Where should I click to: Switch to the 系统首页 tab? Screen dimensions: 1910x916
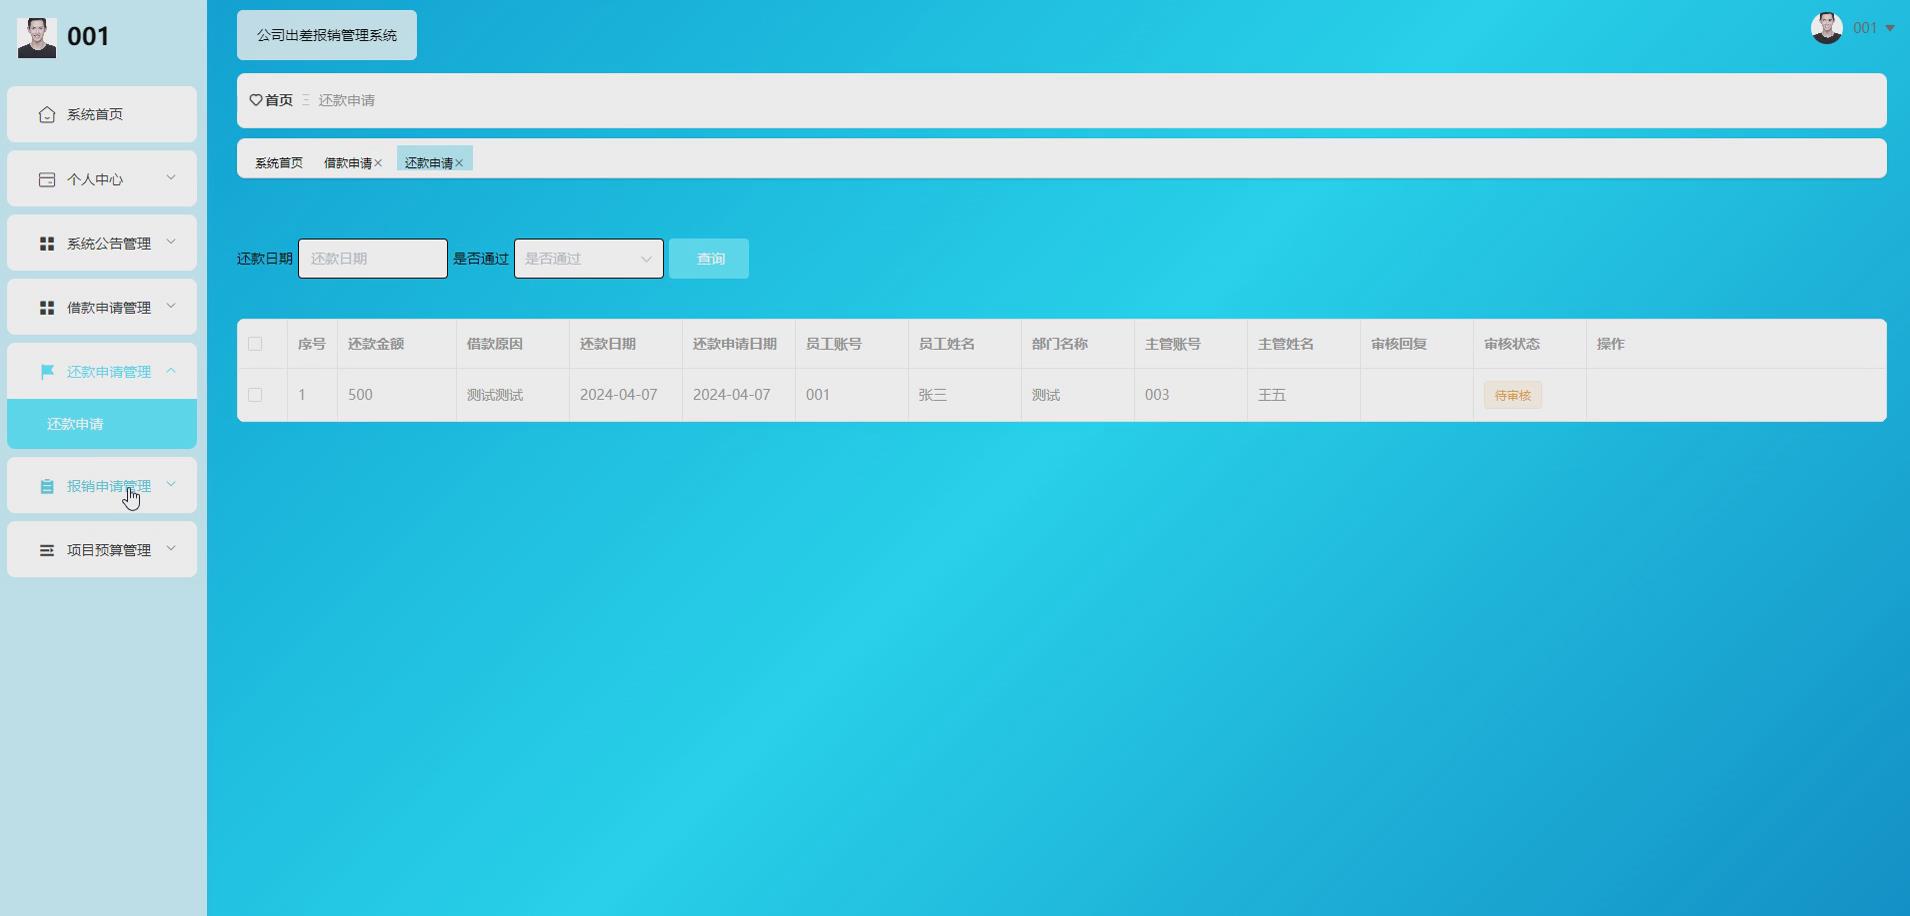pos(279,163)
